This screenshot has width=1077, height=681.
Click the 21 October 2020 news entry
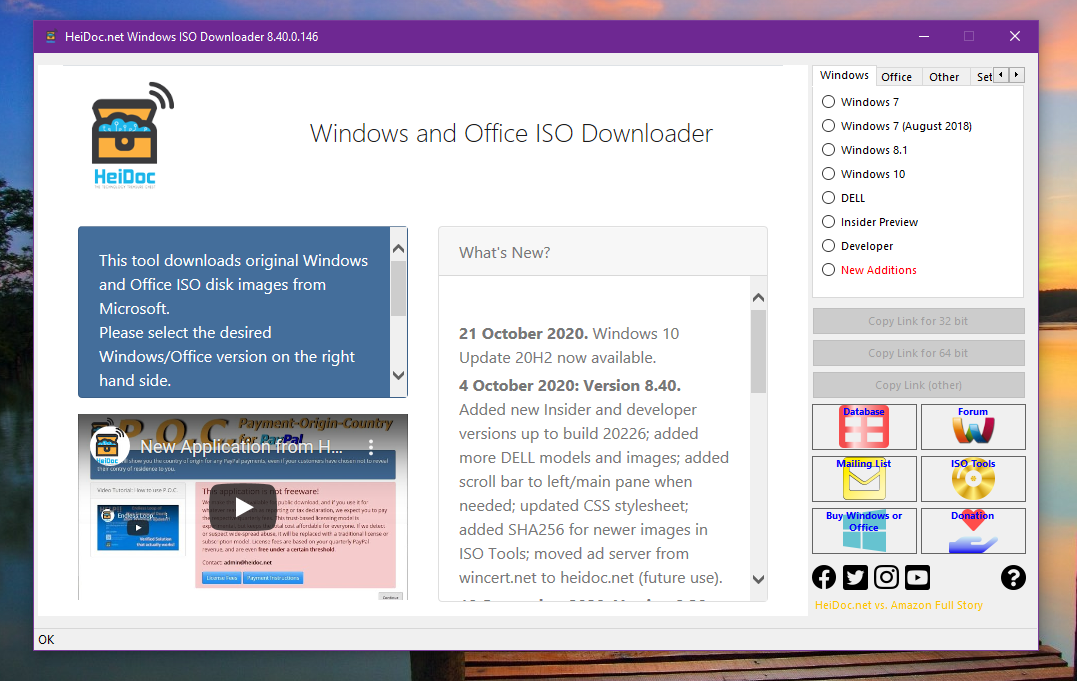tap(569, 346)
